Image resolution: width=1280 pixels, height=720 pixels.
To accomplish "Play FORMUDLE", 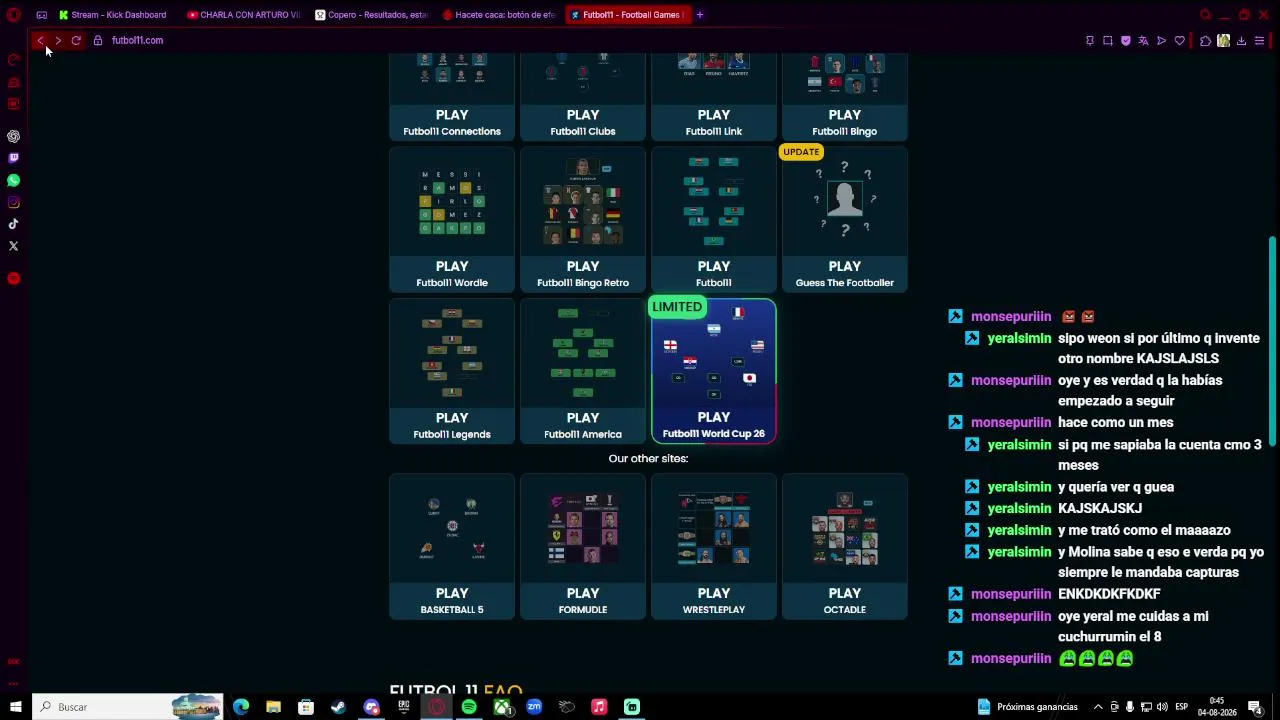I will point(583,547).
